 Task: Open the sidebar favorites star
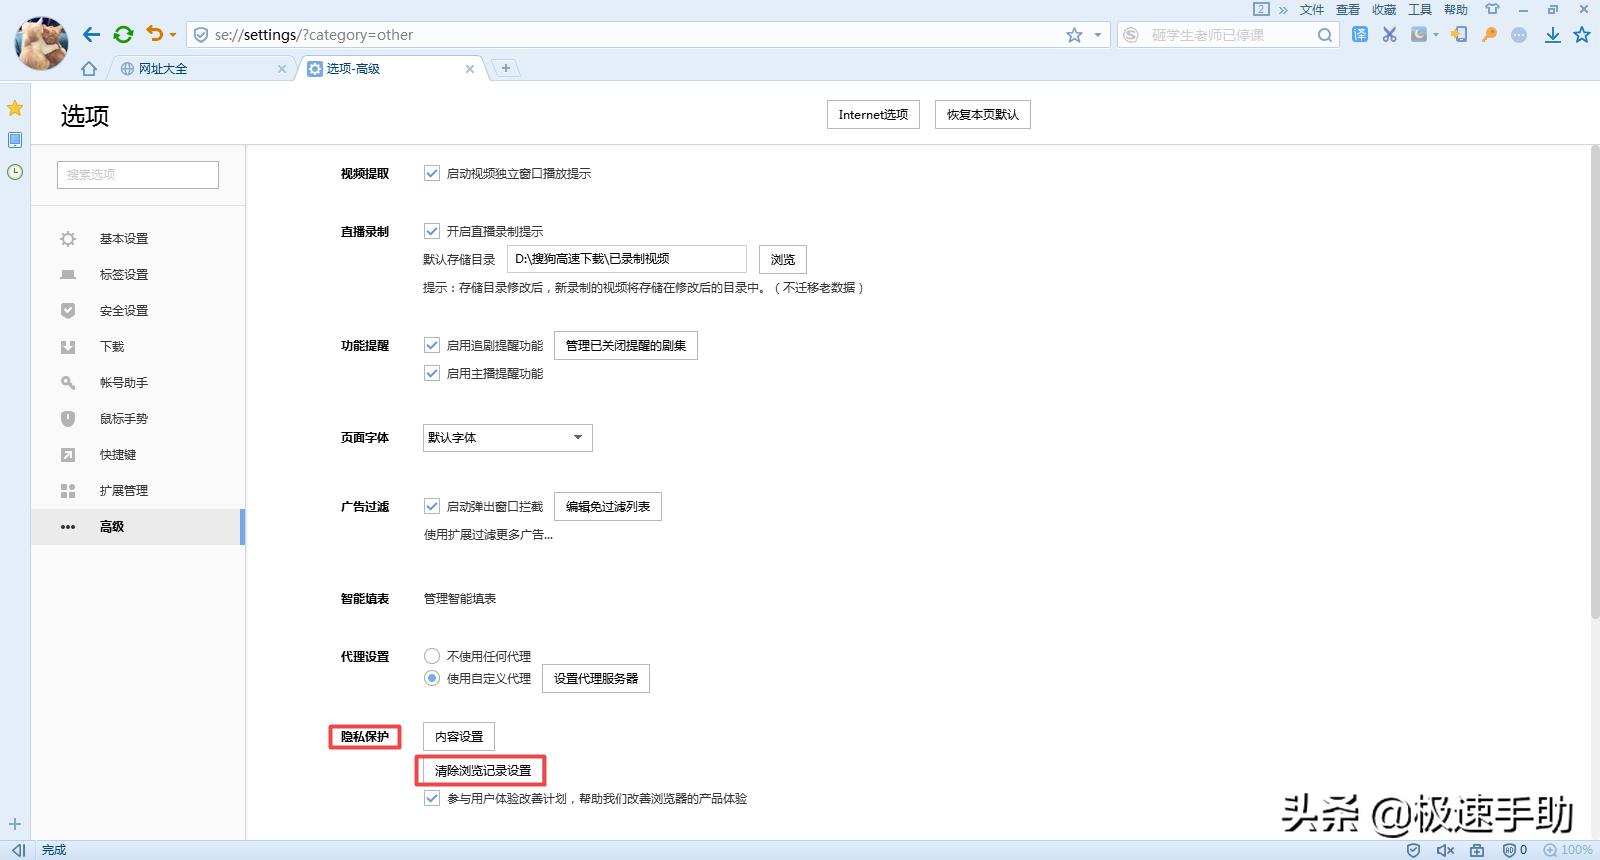15,108
